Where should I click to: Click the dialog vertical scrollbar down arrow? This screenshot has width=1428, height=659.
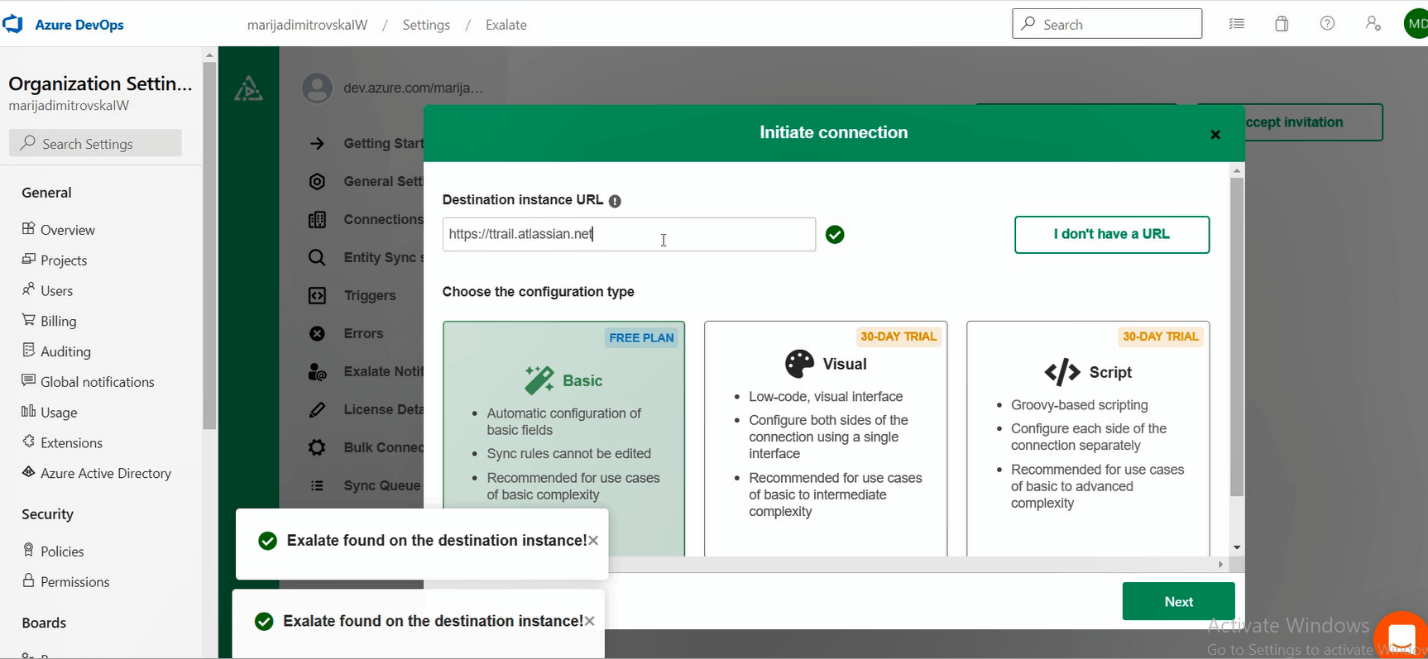pyautogui.click(x=1237, y=548)
